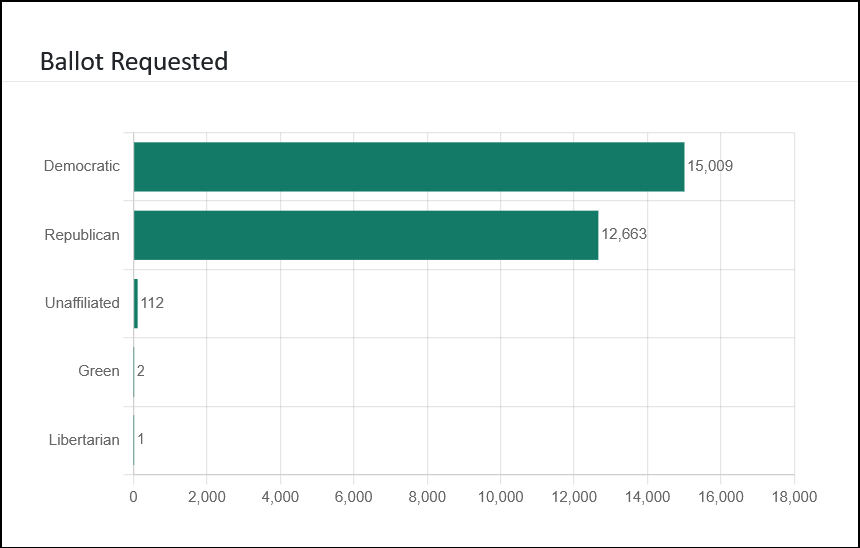Select the Libertarian category label

[x=84, y=439]
